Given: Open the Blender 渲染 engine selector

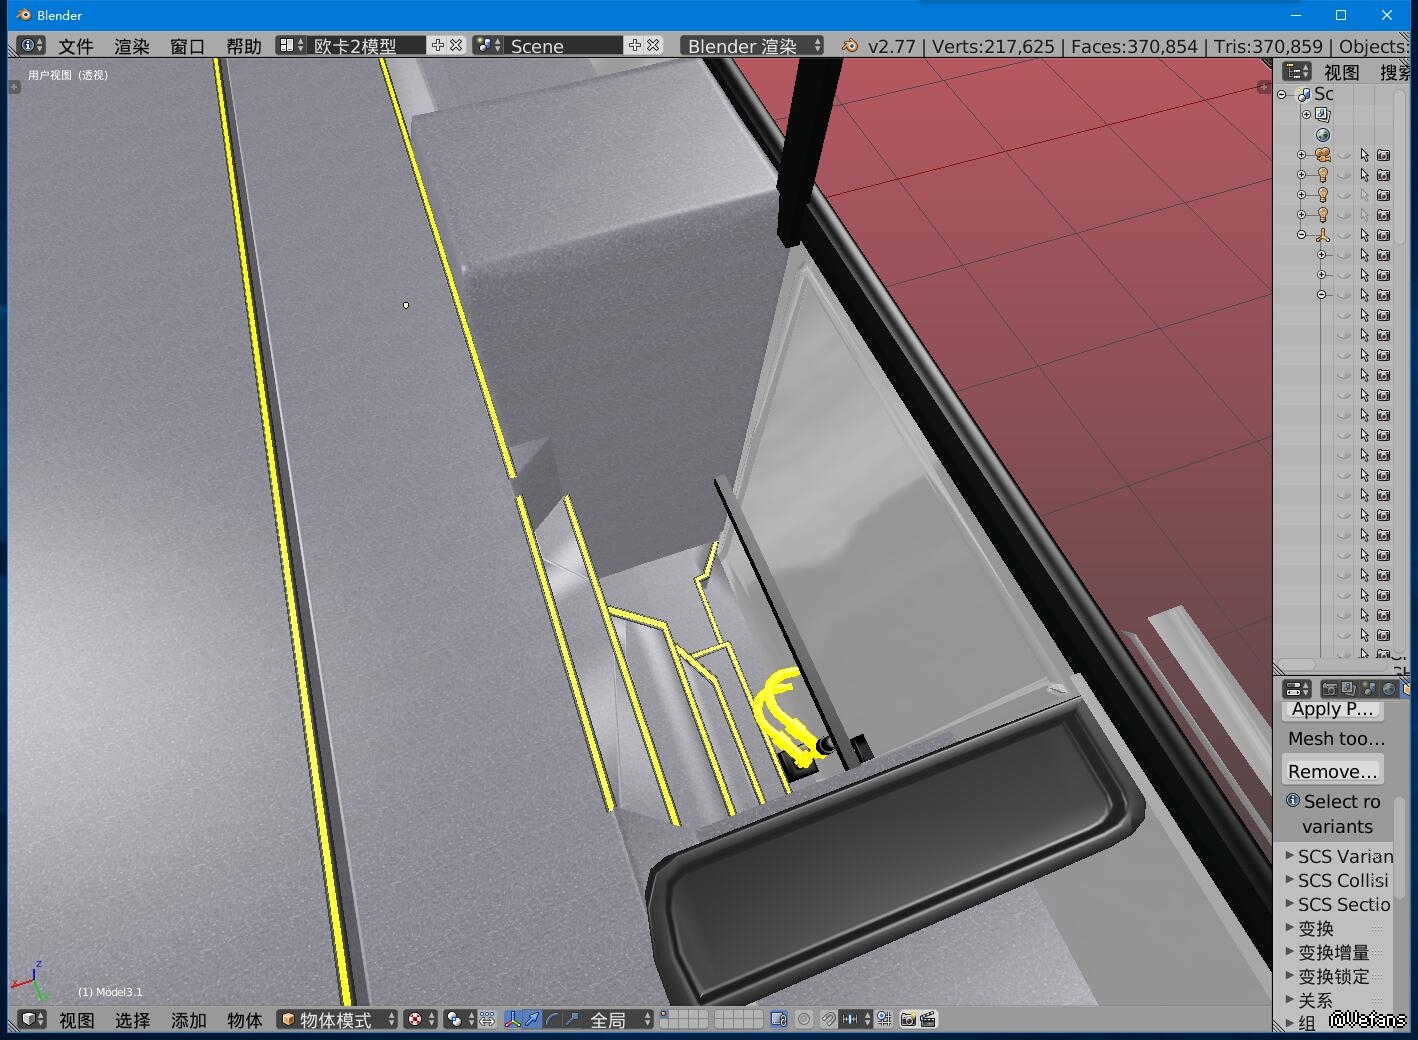Looking at the screenshot, I should [x=753, y=46].
